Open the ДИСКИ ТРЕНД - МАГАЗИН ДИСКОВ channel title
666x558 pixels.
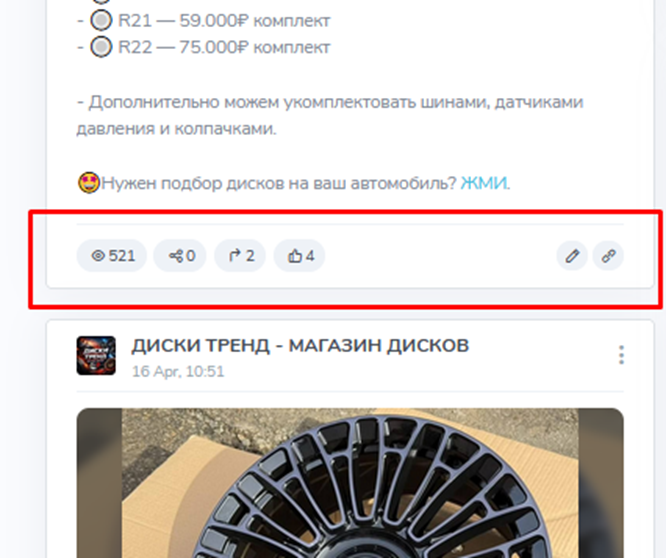pyautogui.click(x=300, y=346)
